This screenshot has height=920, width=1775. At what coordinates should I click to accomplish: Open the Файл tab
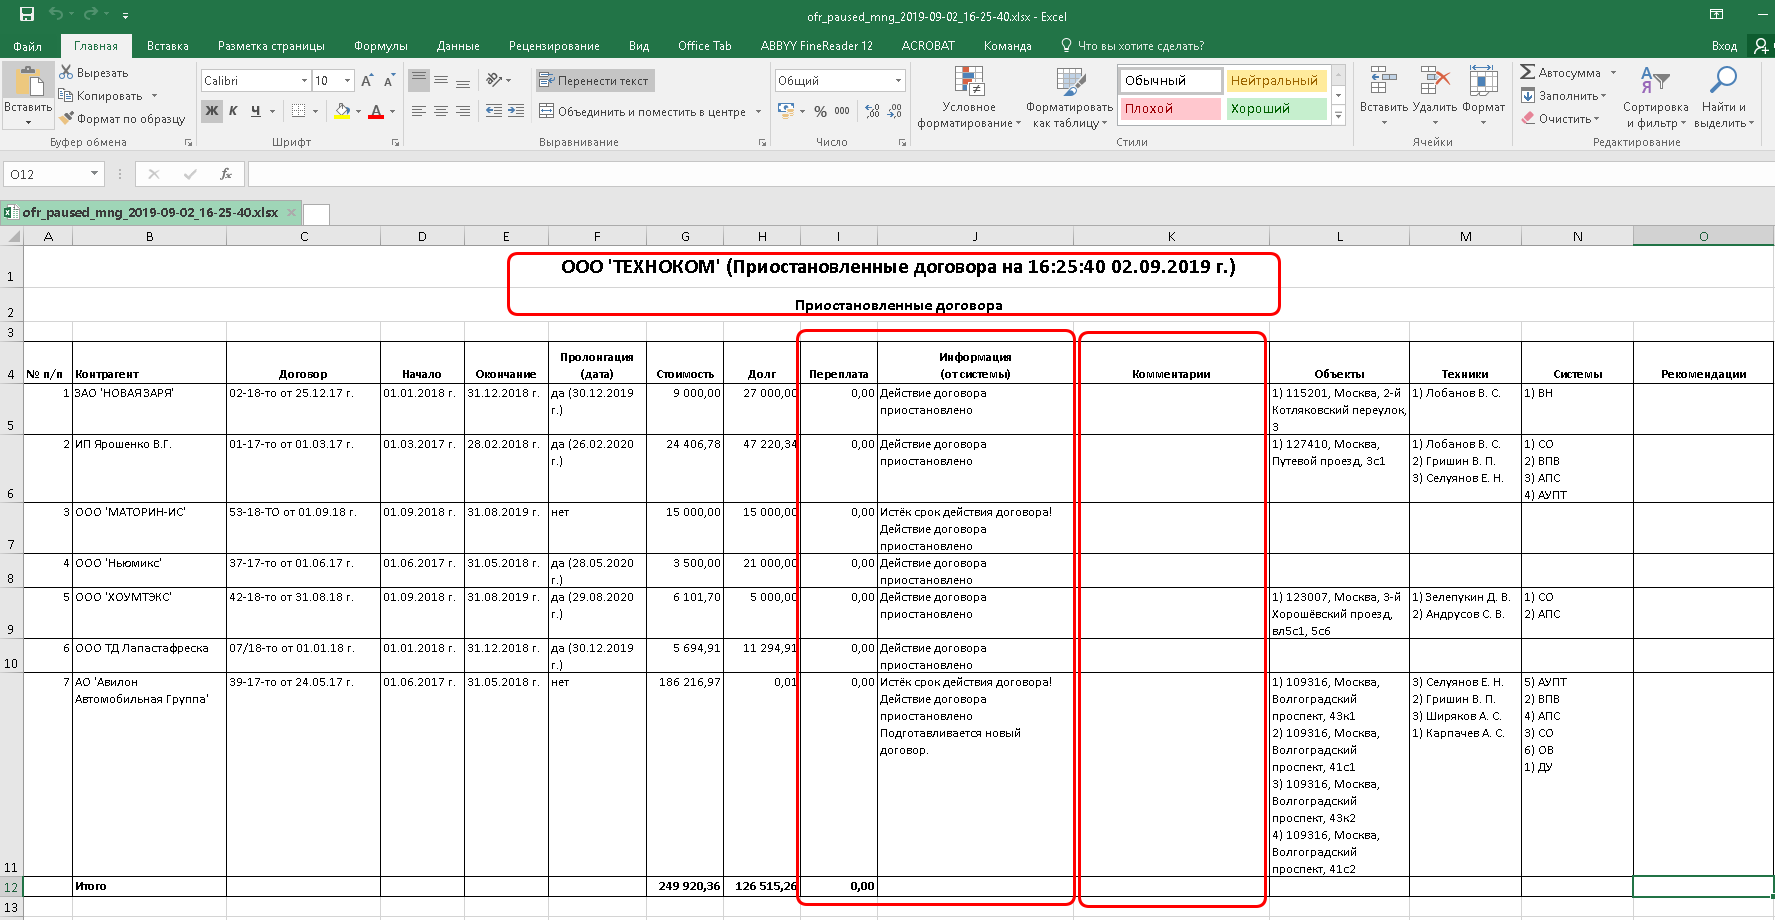[28, 46]
